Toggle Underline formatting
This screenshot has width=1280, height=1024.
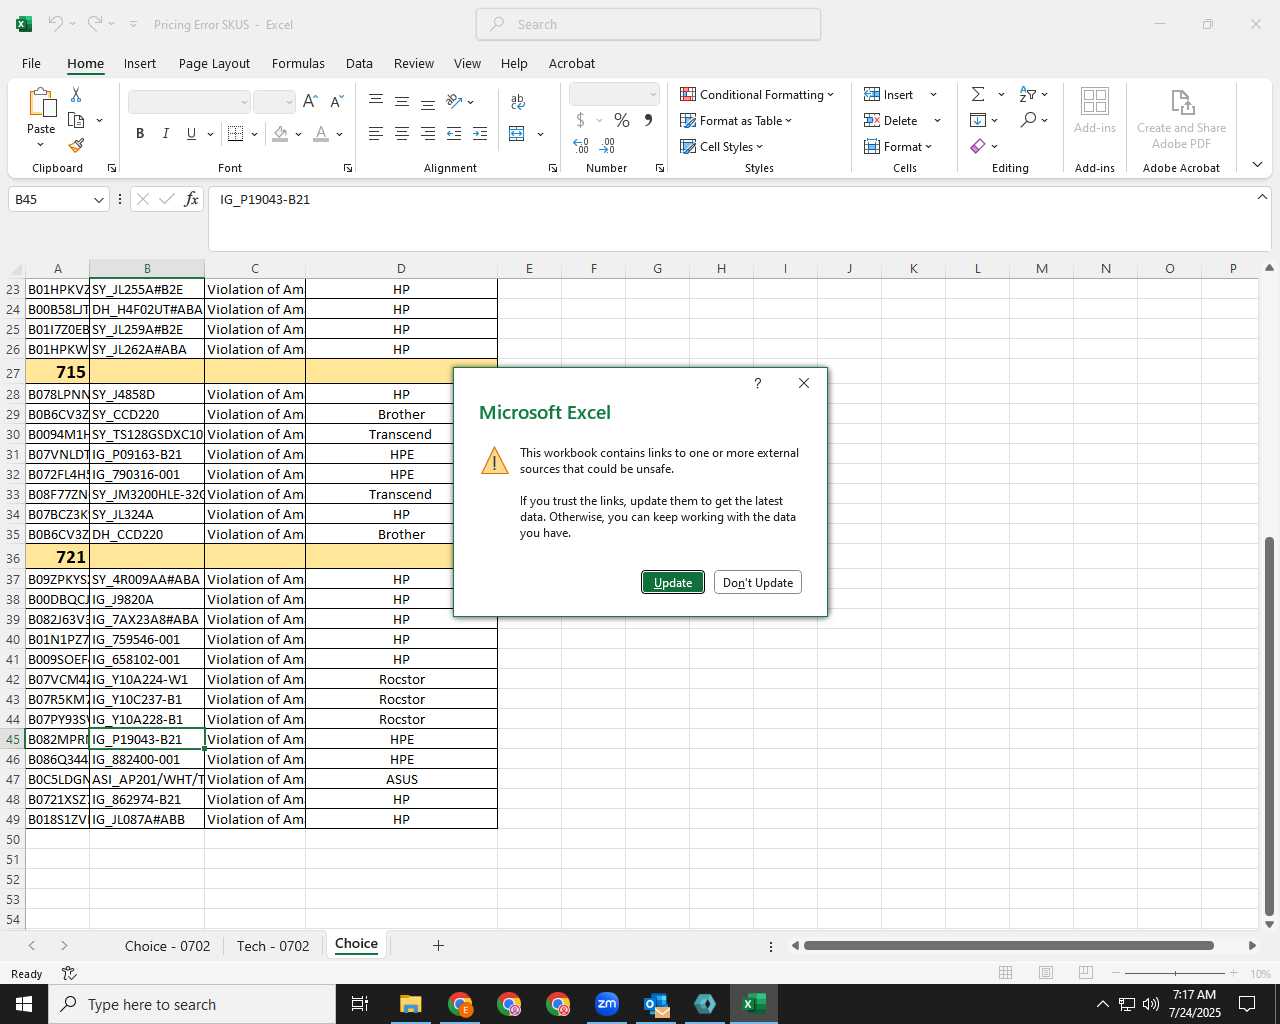click(x=191, y=133)
